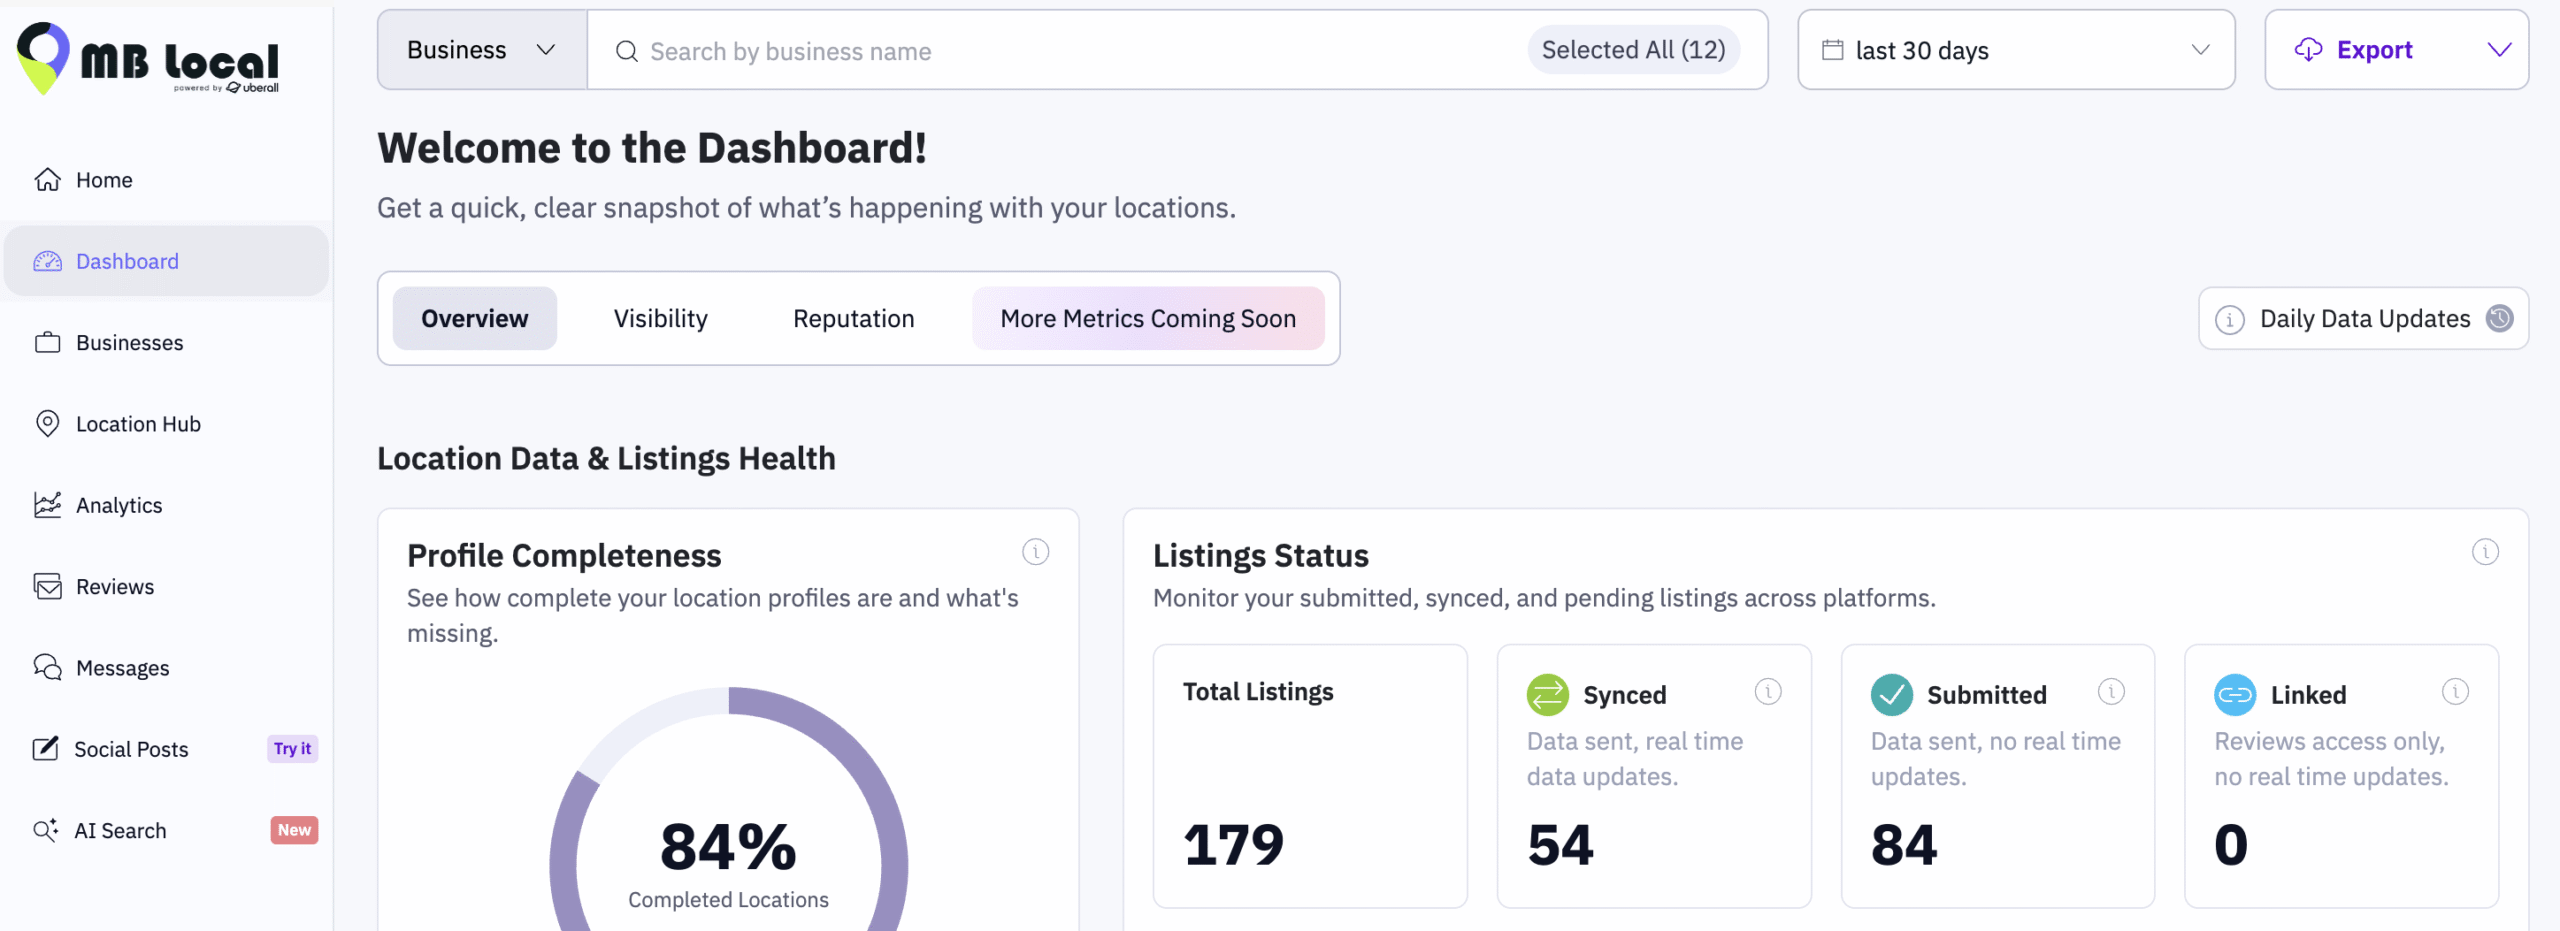This screenshot has height=931, width=2560.
Task: Open the Analytics chart icon
Action: (x=47, y=505)
